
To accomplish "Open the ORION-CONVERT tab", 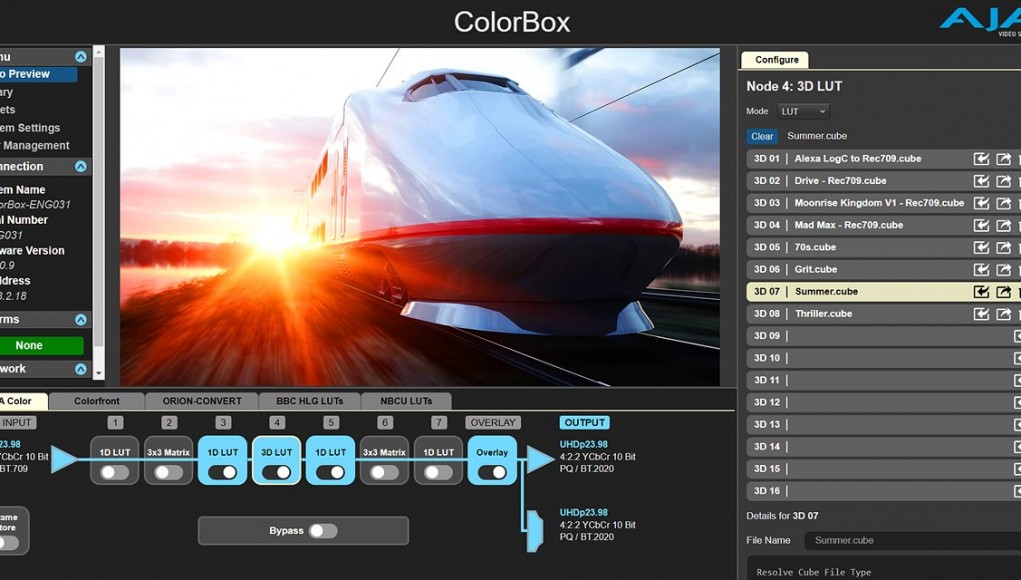I will (x=202, y=401).
